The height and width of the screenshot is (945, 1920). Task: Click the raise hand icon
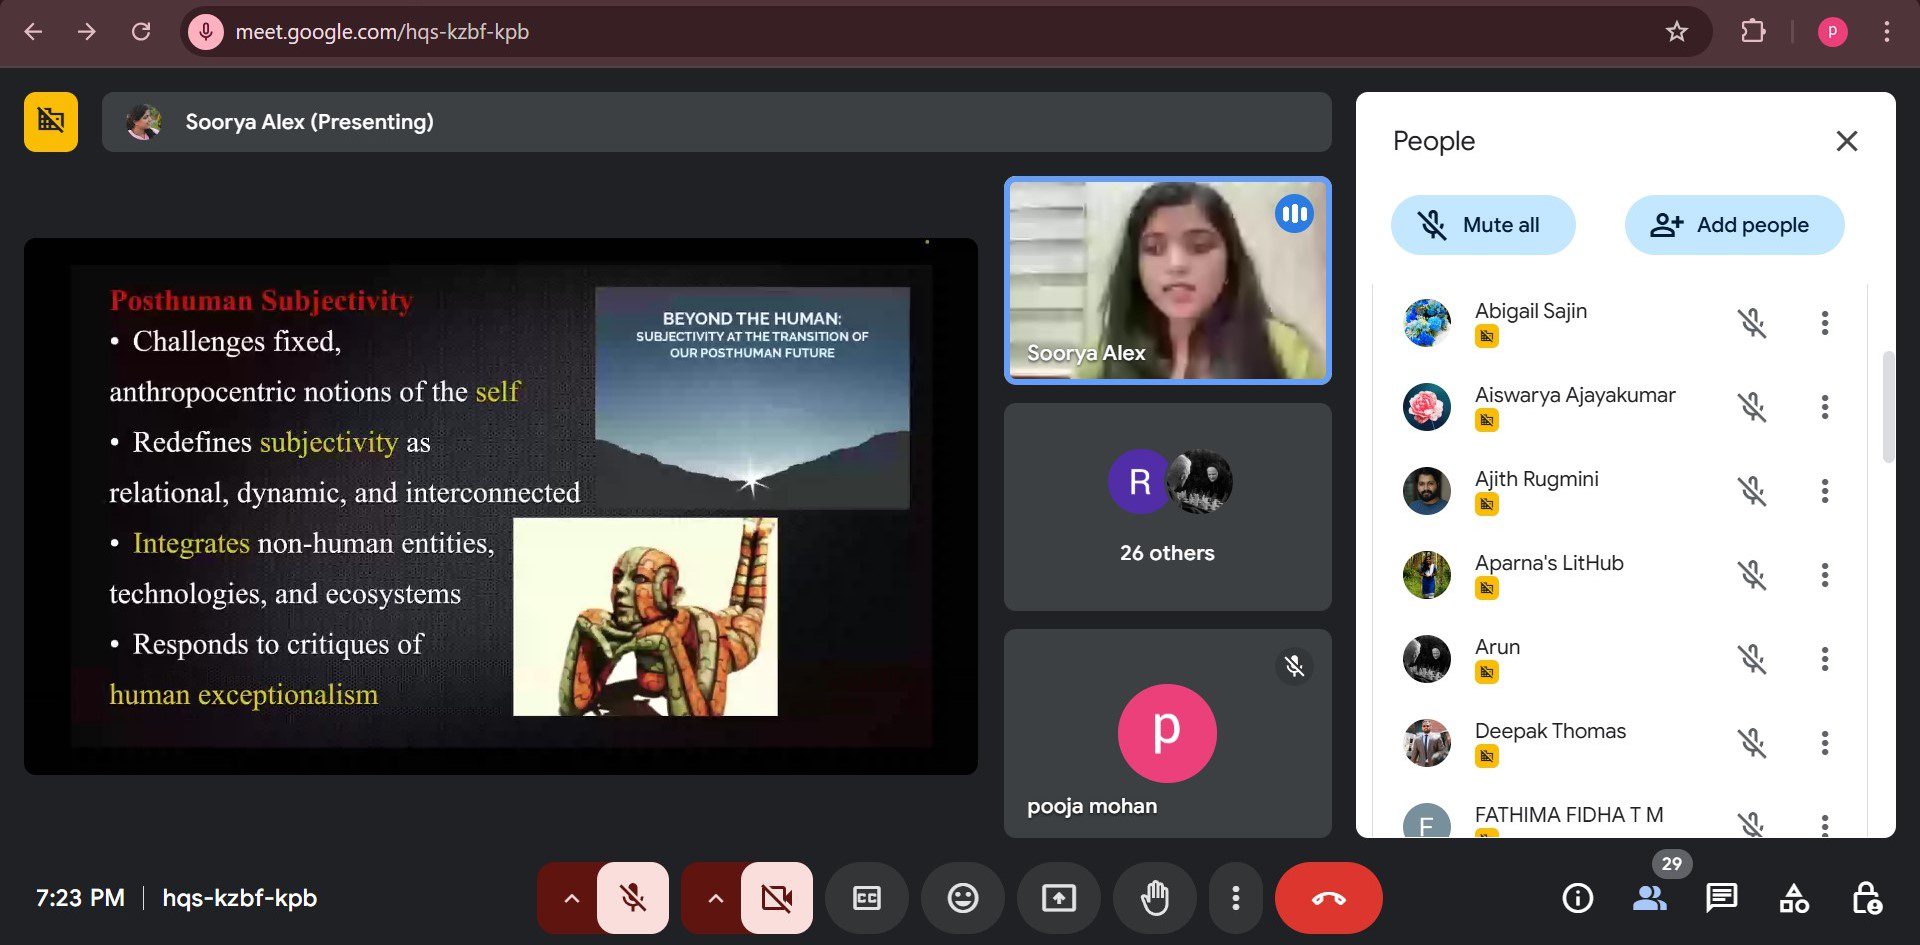(1155, 898)
